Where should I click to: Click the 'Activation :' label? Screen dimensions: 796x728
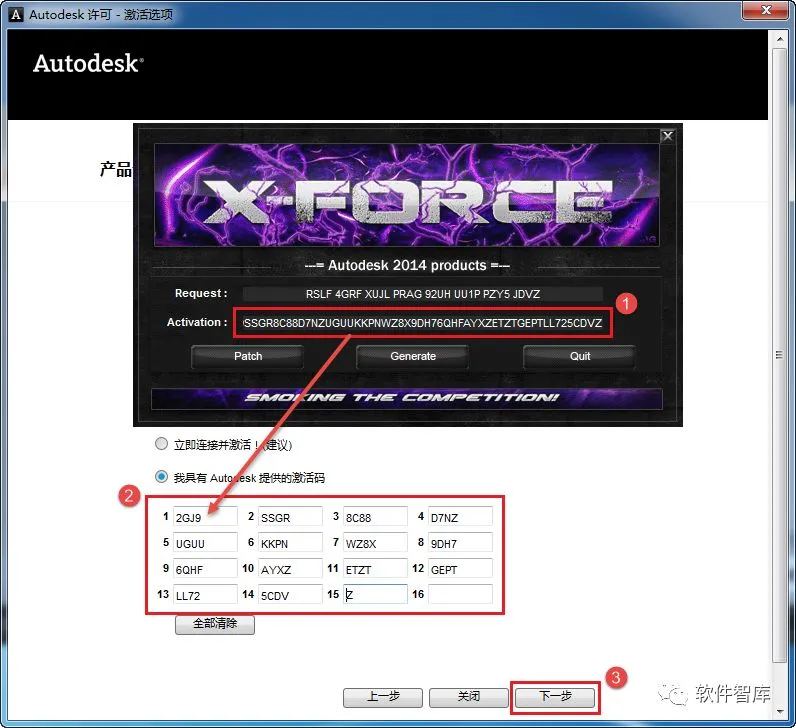point(197,322)
